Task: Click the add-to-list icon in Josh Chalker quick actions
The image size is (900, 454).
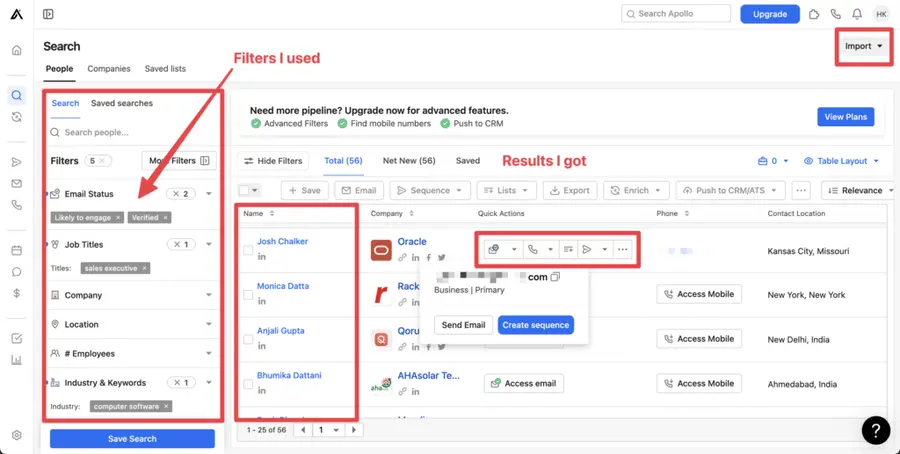Action: coord(568,250)
